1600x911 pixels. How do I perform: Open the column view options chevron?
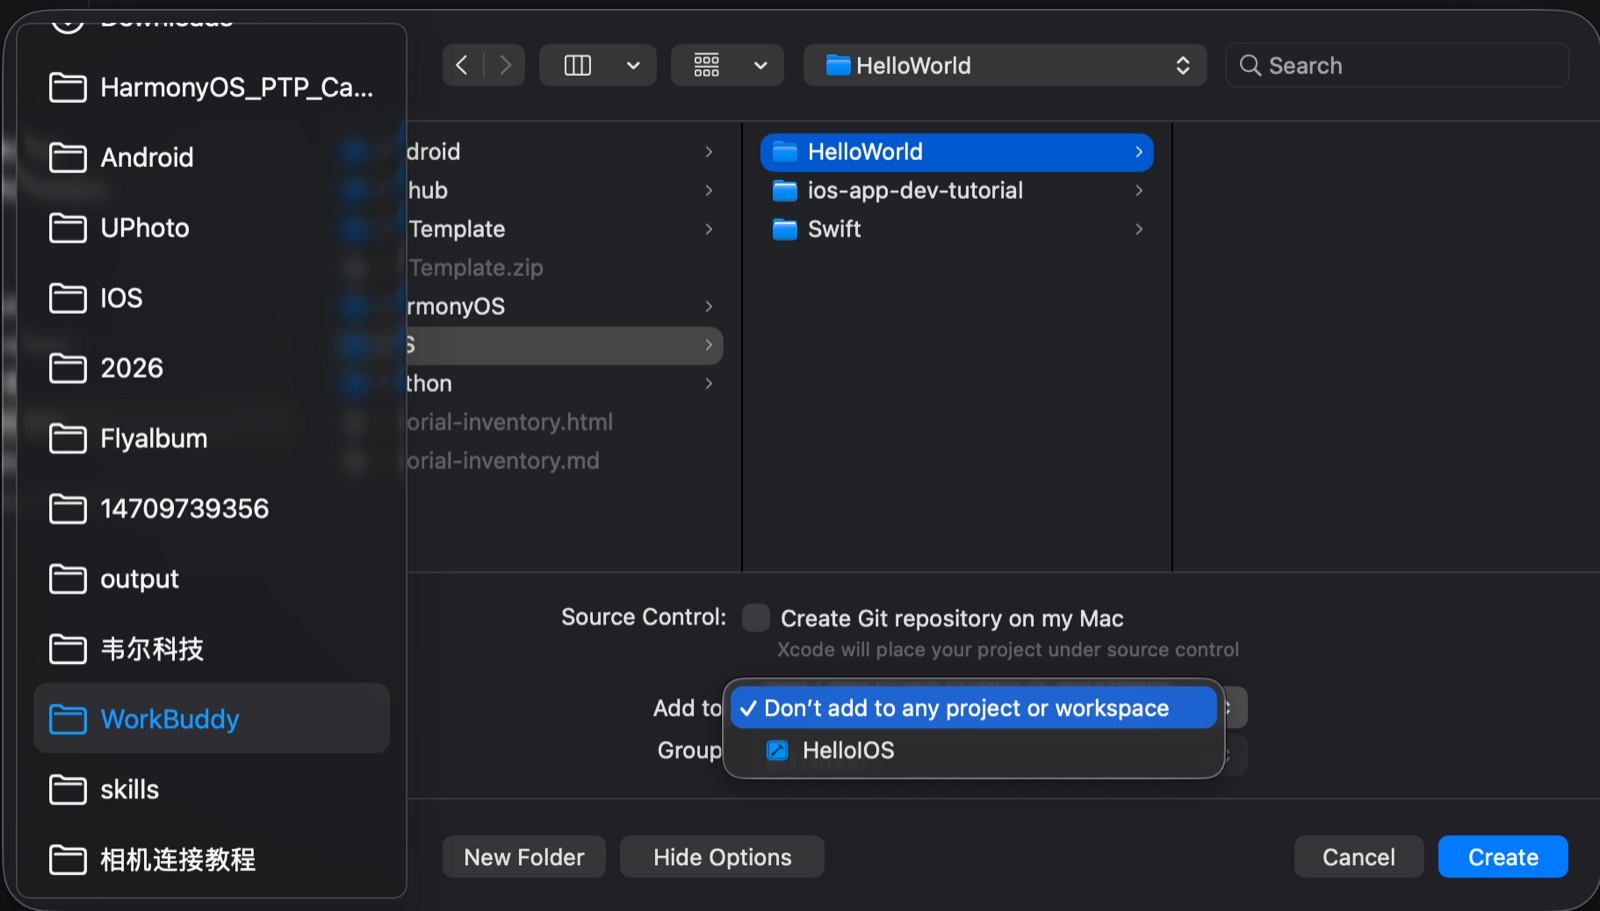point(633,66)
